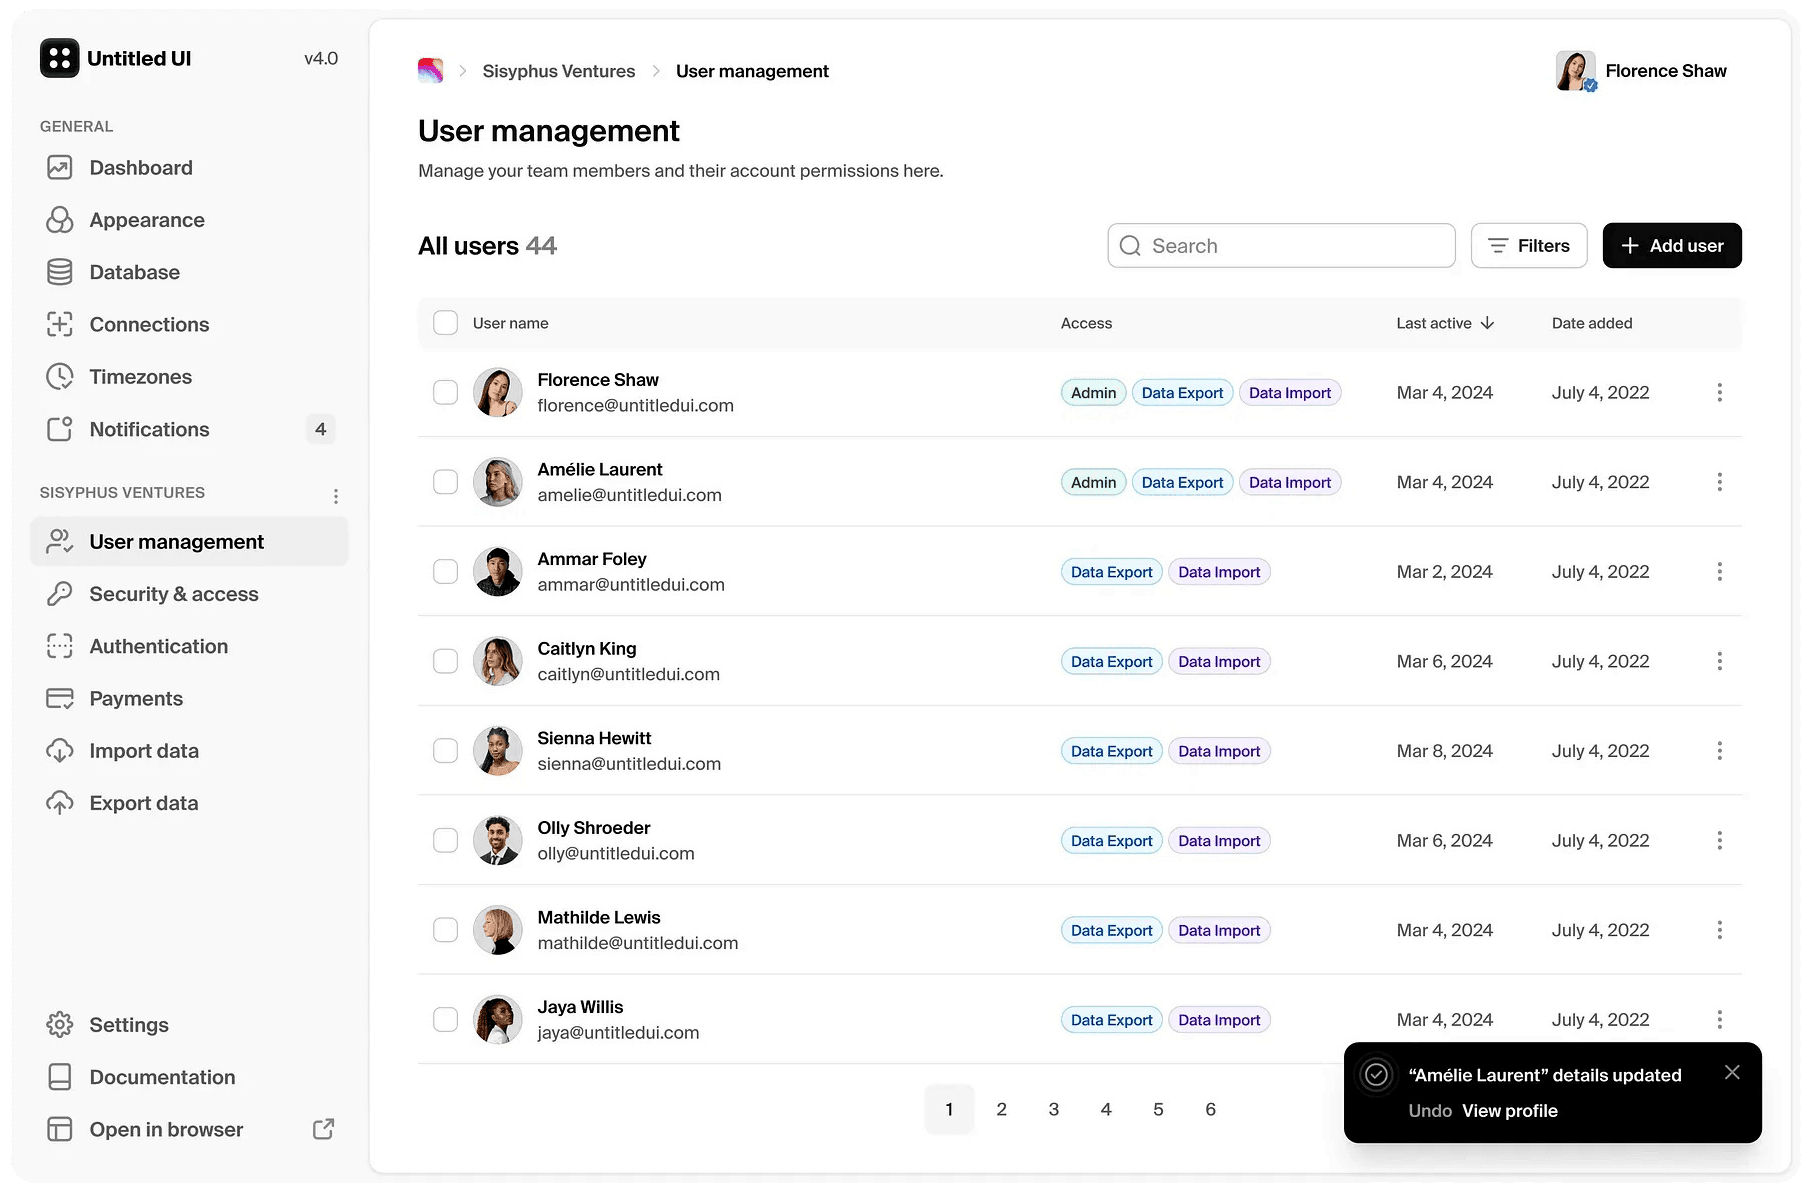Screen dimensions: 1808x1194
Task: Open row actions menu for Caitlyn King
Action: coord(1719,661)
